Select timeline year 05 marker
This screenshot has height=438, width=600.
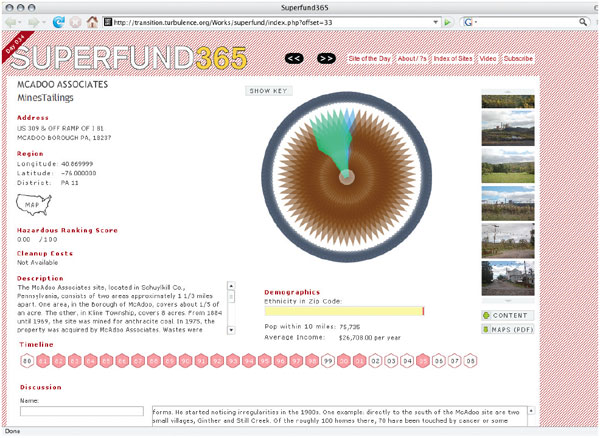coord(423,361)
